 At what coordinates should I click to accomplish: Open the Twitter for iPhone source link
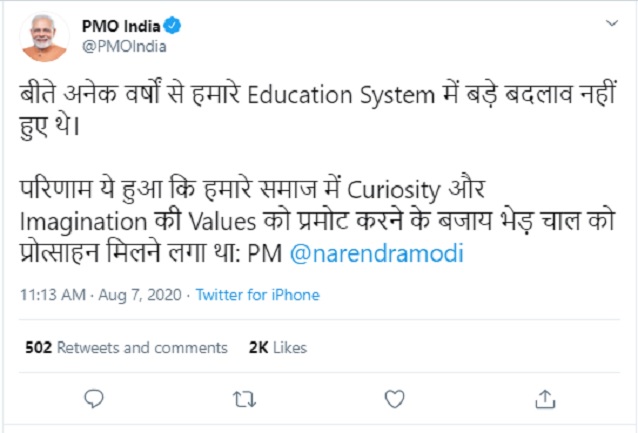[x=257, y=295]
